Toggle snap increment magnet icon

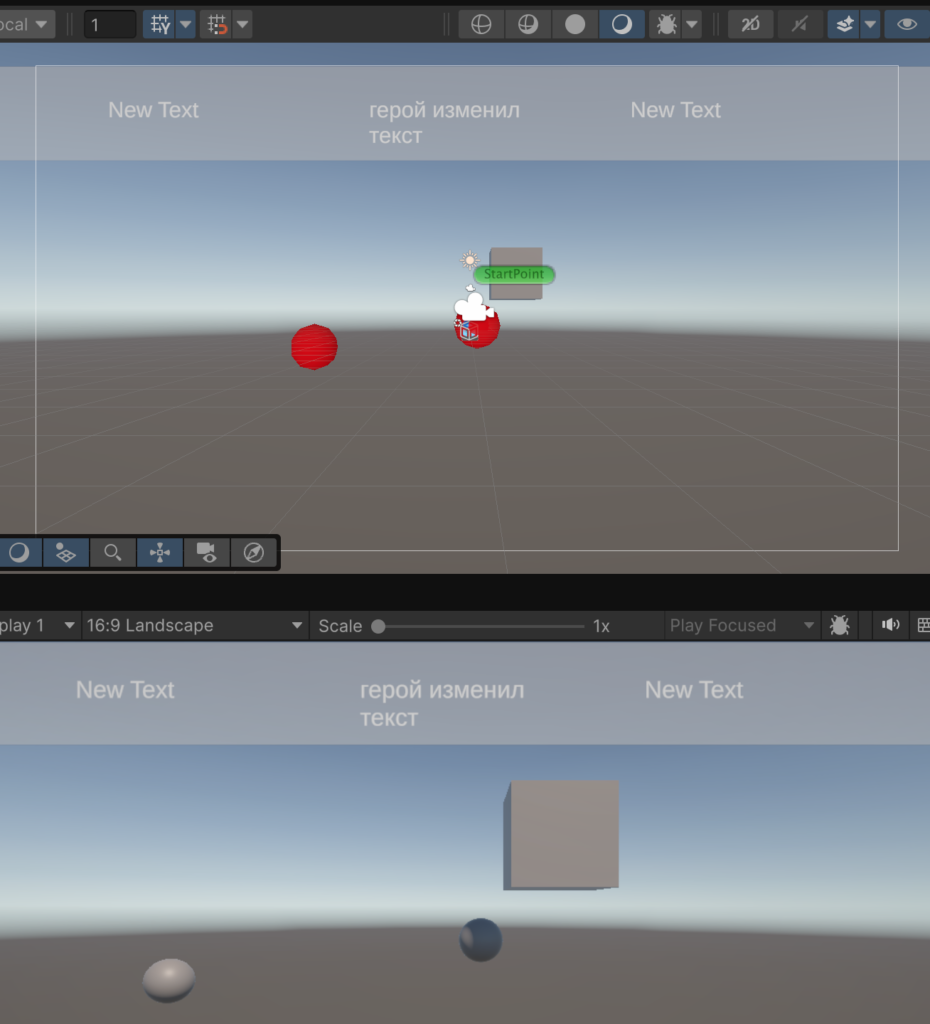(217, 25)
